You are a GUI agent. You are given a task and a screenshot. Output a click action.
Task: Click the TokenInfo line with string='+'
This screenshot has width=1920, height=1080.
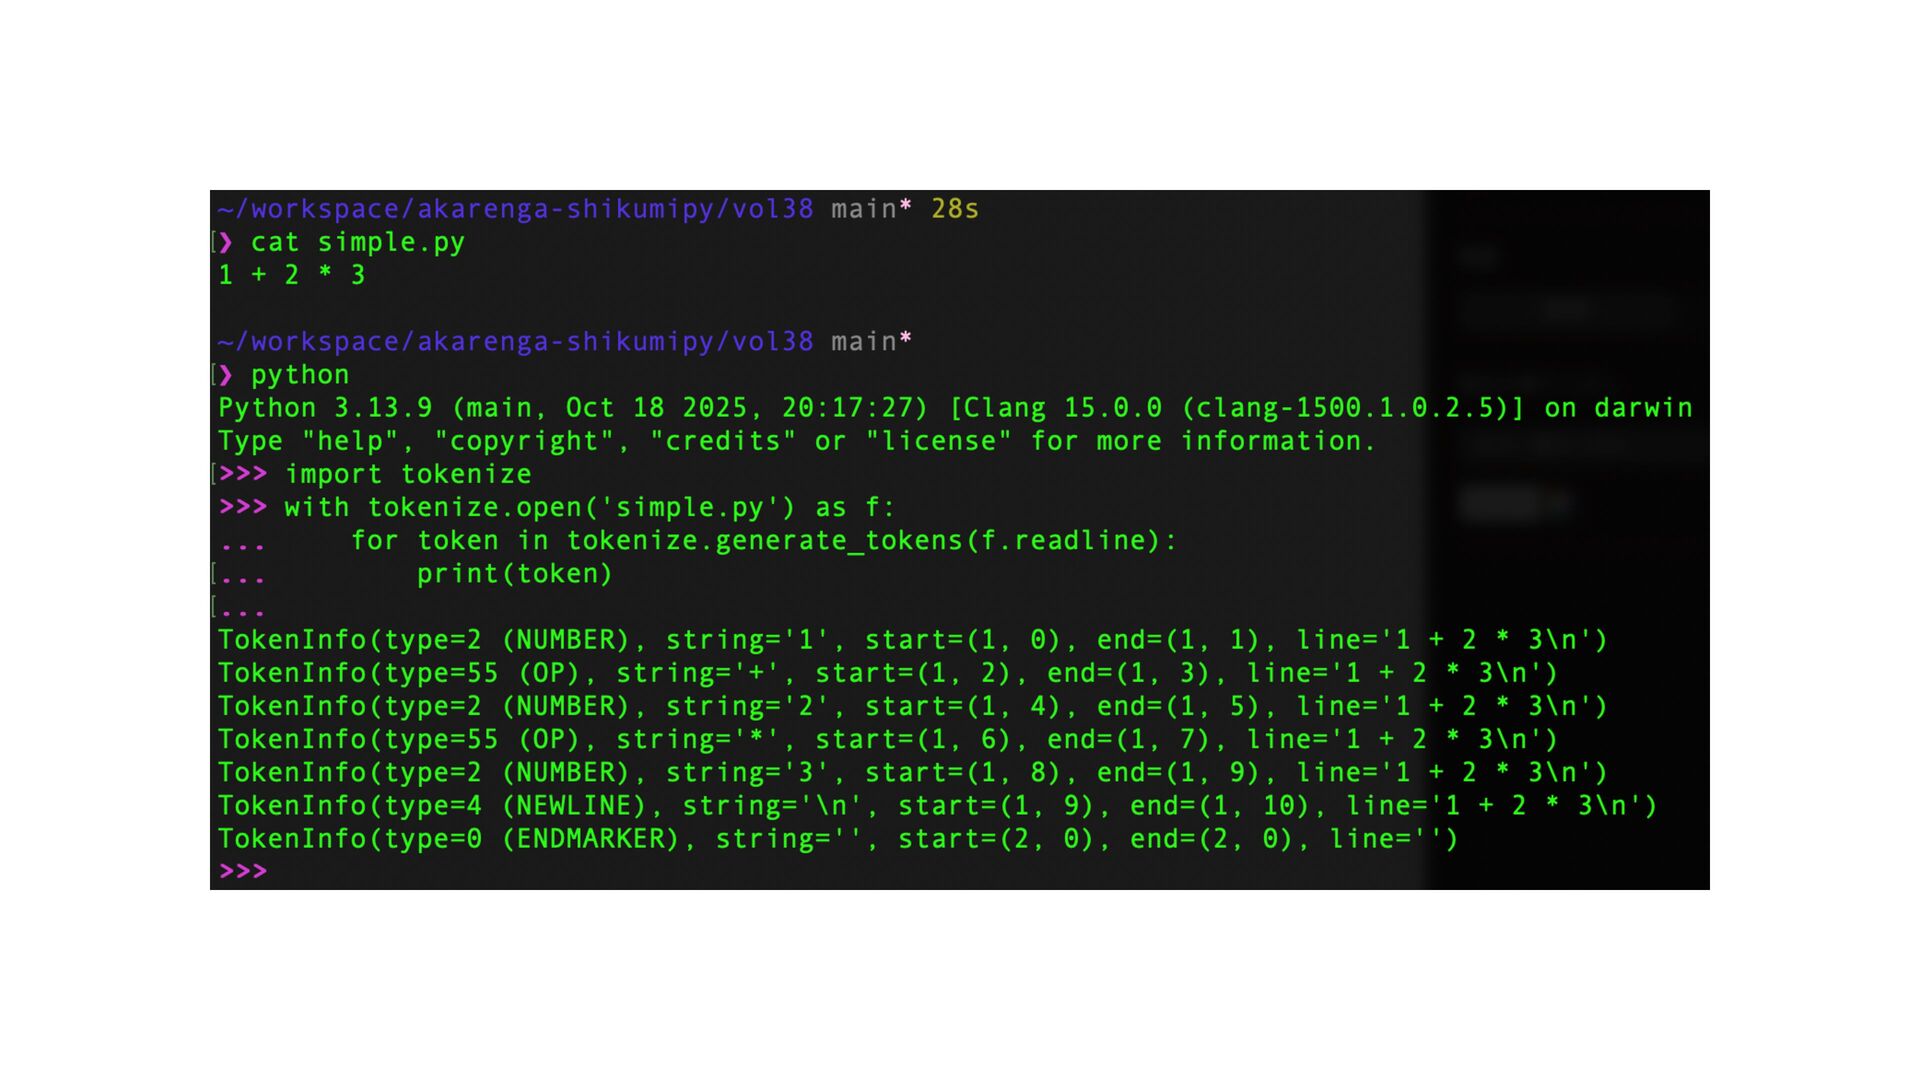[888, 673]
